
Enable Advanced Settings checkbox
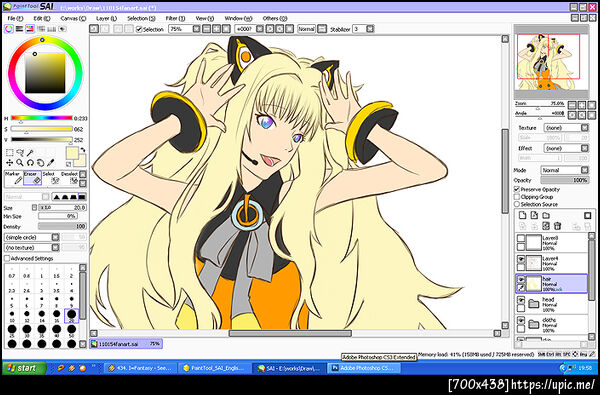pos(7,258)
